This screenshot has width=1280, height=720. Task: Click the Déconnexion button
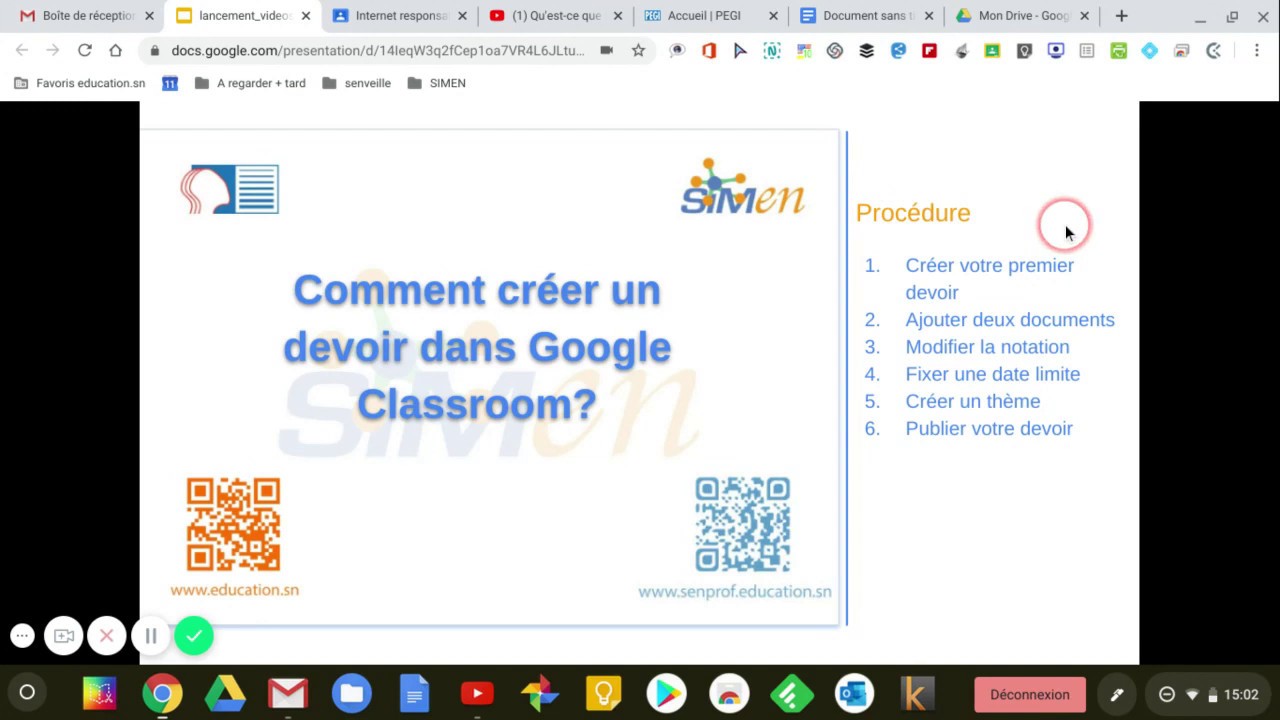point(1030,694)
